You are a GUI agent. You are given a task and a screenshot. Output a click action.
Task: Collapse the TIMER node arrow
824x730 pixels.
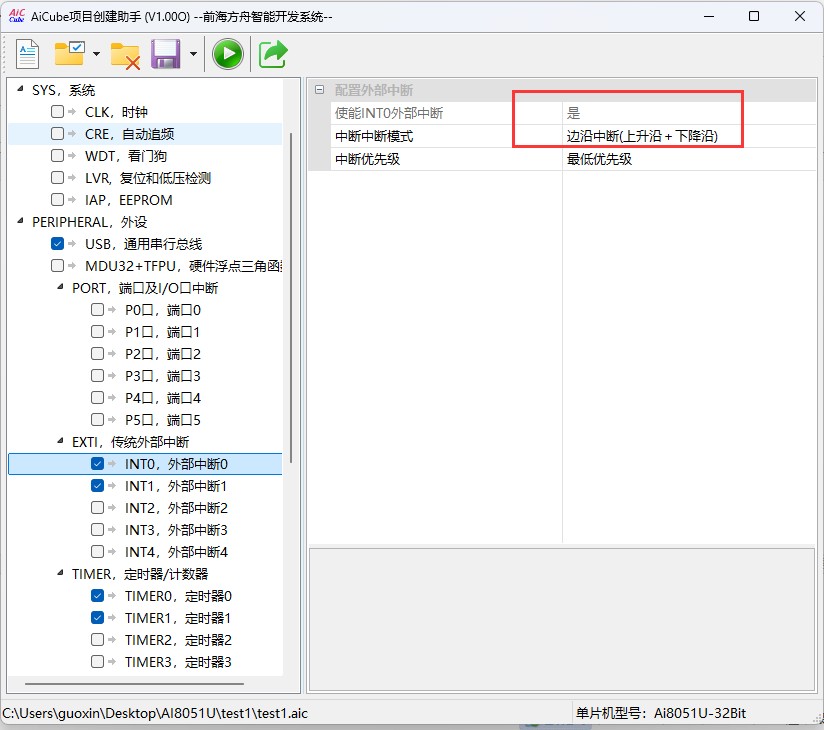pos(60,573)
